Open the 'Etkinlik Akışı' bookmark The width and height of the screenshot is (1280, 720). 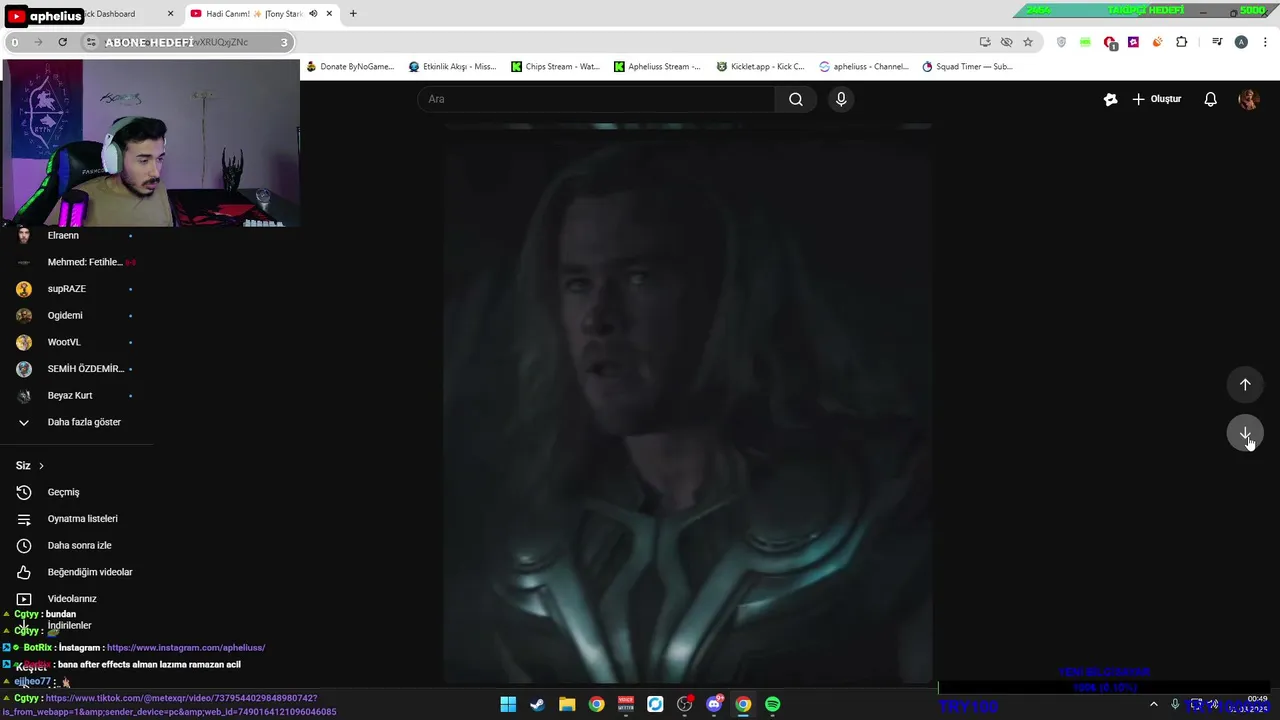click(x=452, y=67)
